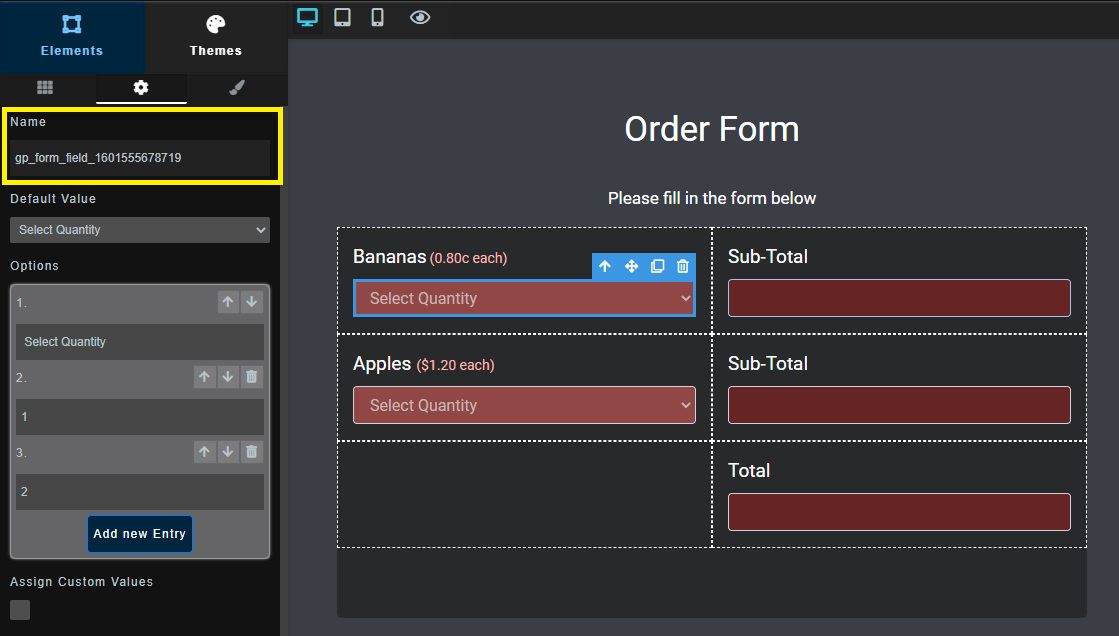Click the move handle on Bananas field
The image size is (1119, 636).
click(632, 266)
